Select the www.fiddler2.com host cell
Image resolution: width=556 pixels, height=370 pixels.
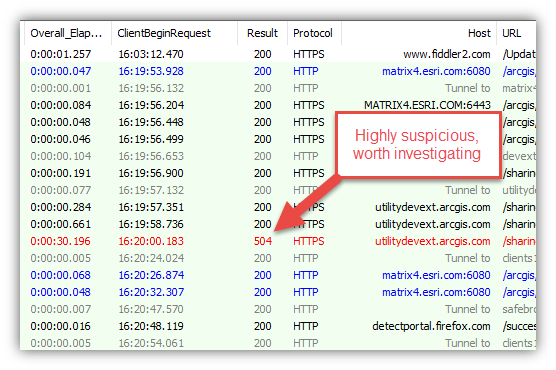447,54
